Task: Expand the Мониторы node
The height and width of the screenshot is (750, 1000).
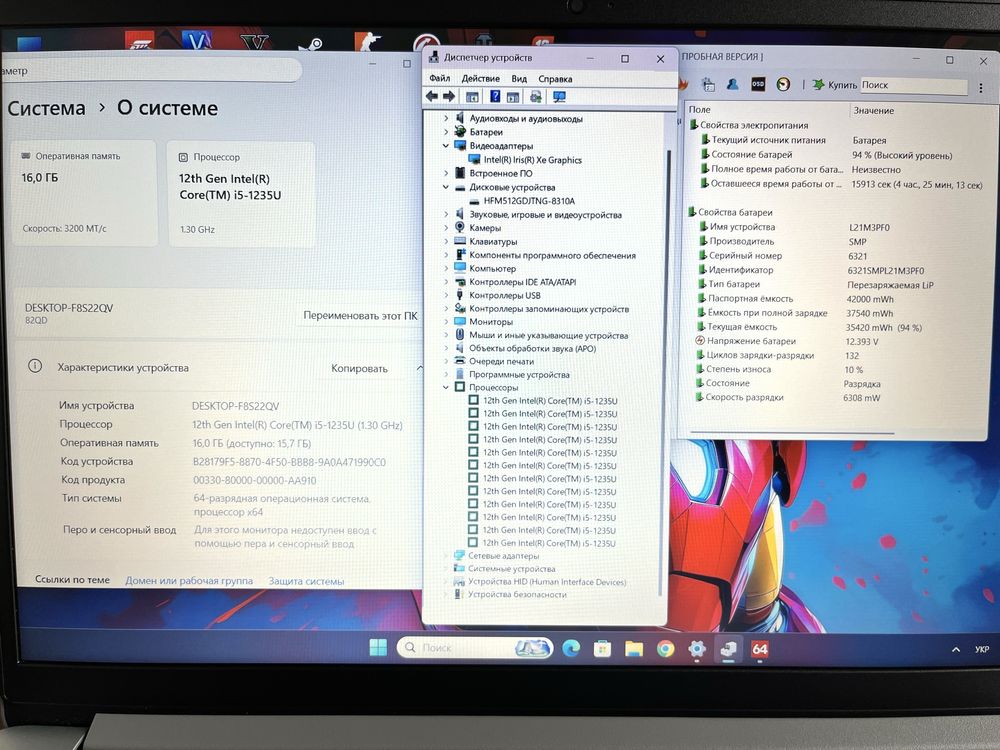Action: click(x=446, y=322)
